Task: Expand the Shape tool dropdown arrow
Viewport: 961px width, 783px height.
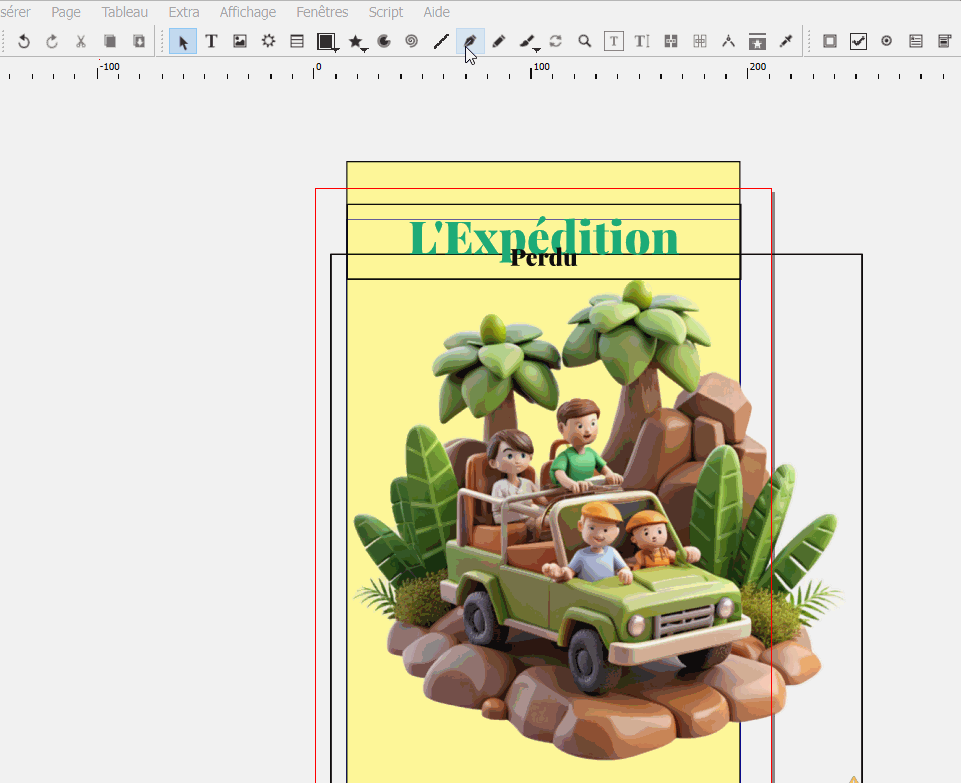Action: pos(336,50)
